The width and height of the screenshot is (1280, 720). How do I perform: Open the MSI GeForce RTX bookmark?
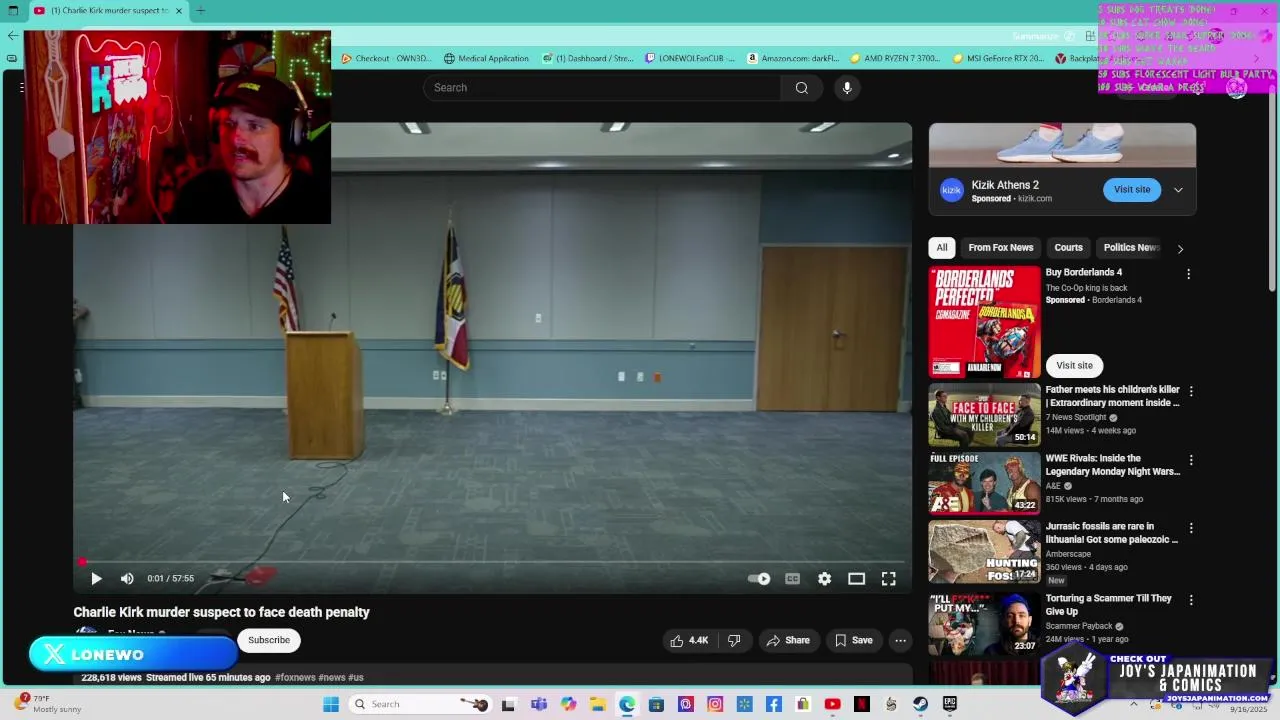click(x=997, y=58)
